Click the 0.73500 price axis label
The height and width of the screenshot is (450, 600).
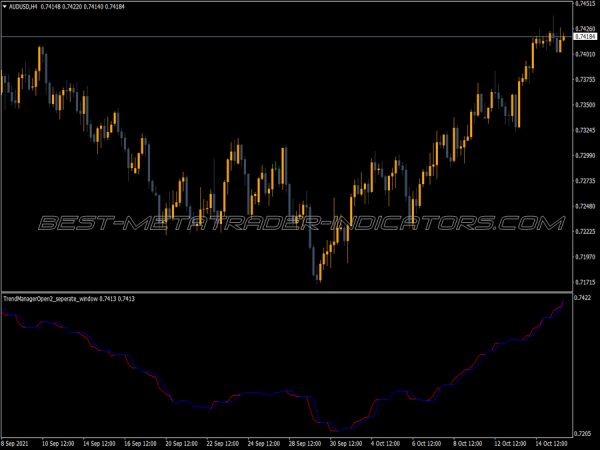point(585,104)
